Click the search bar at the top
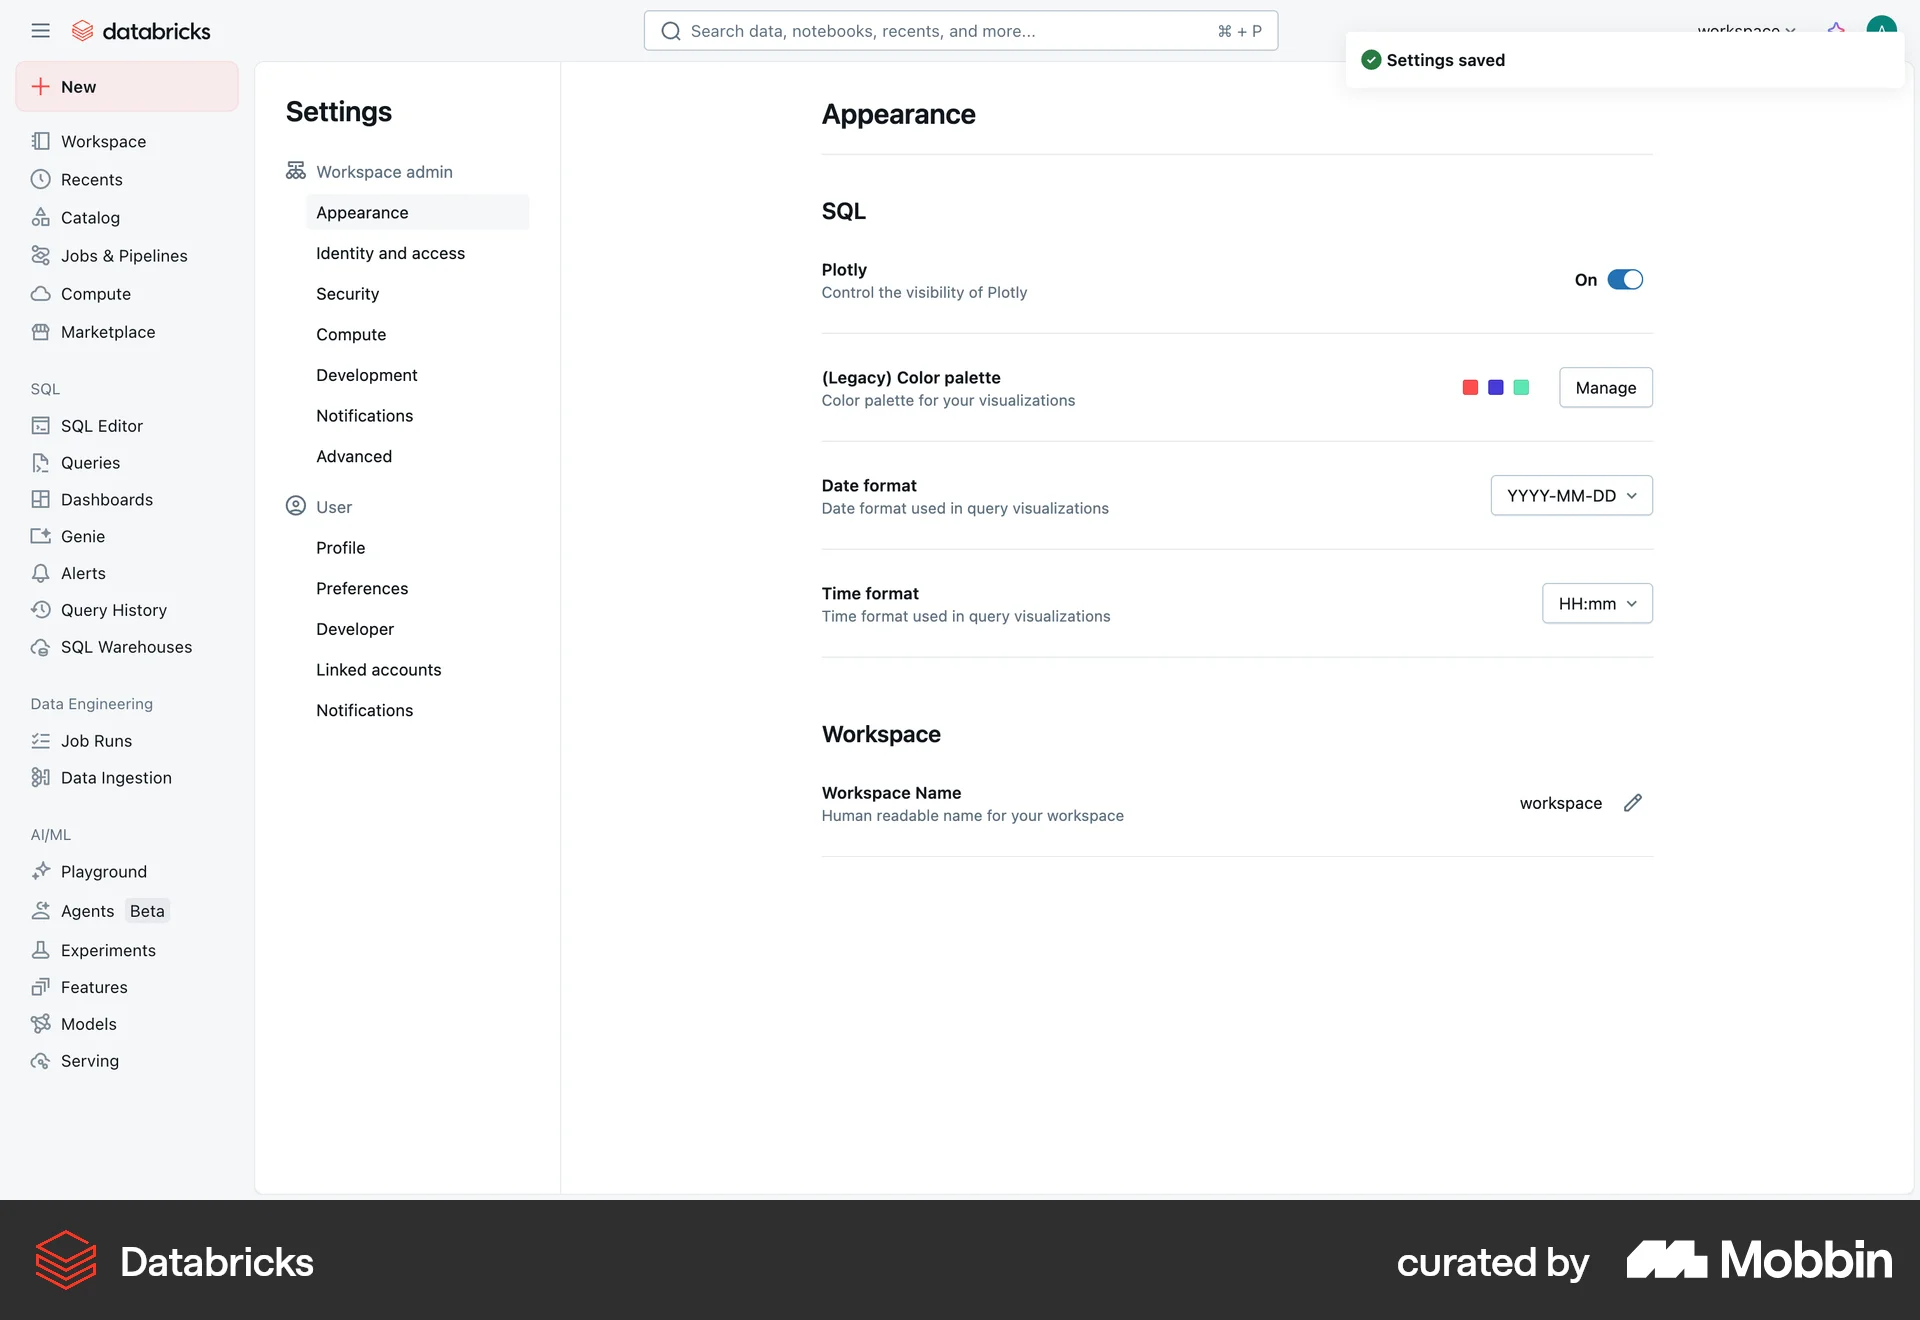This screenshot has width=1920, height=1320. pos(960,31)
